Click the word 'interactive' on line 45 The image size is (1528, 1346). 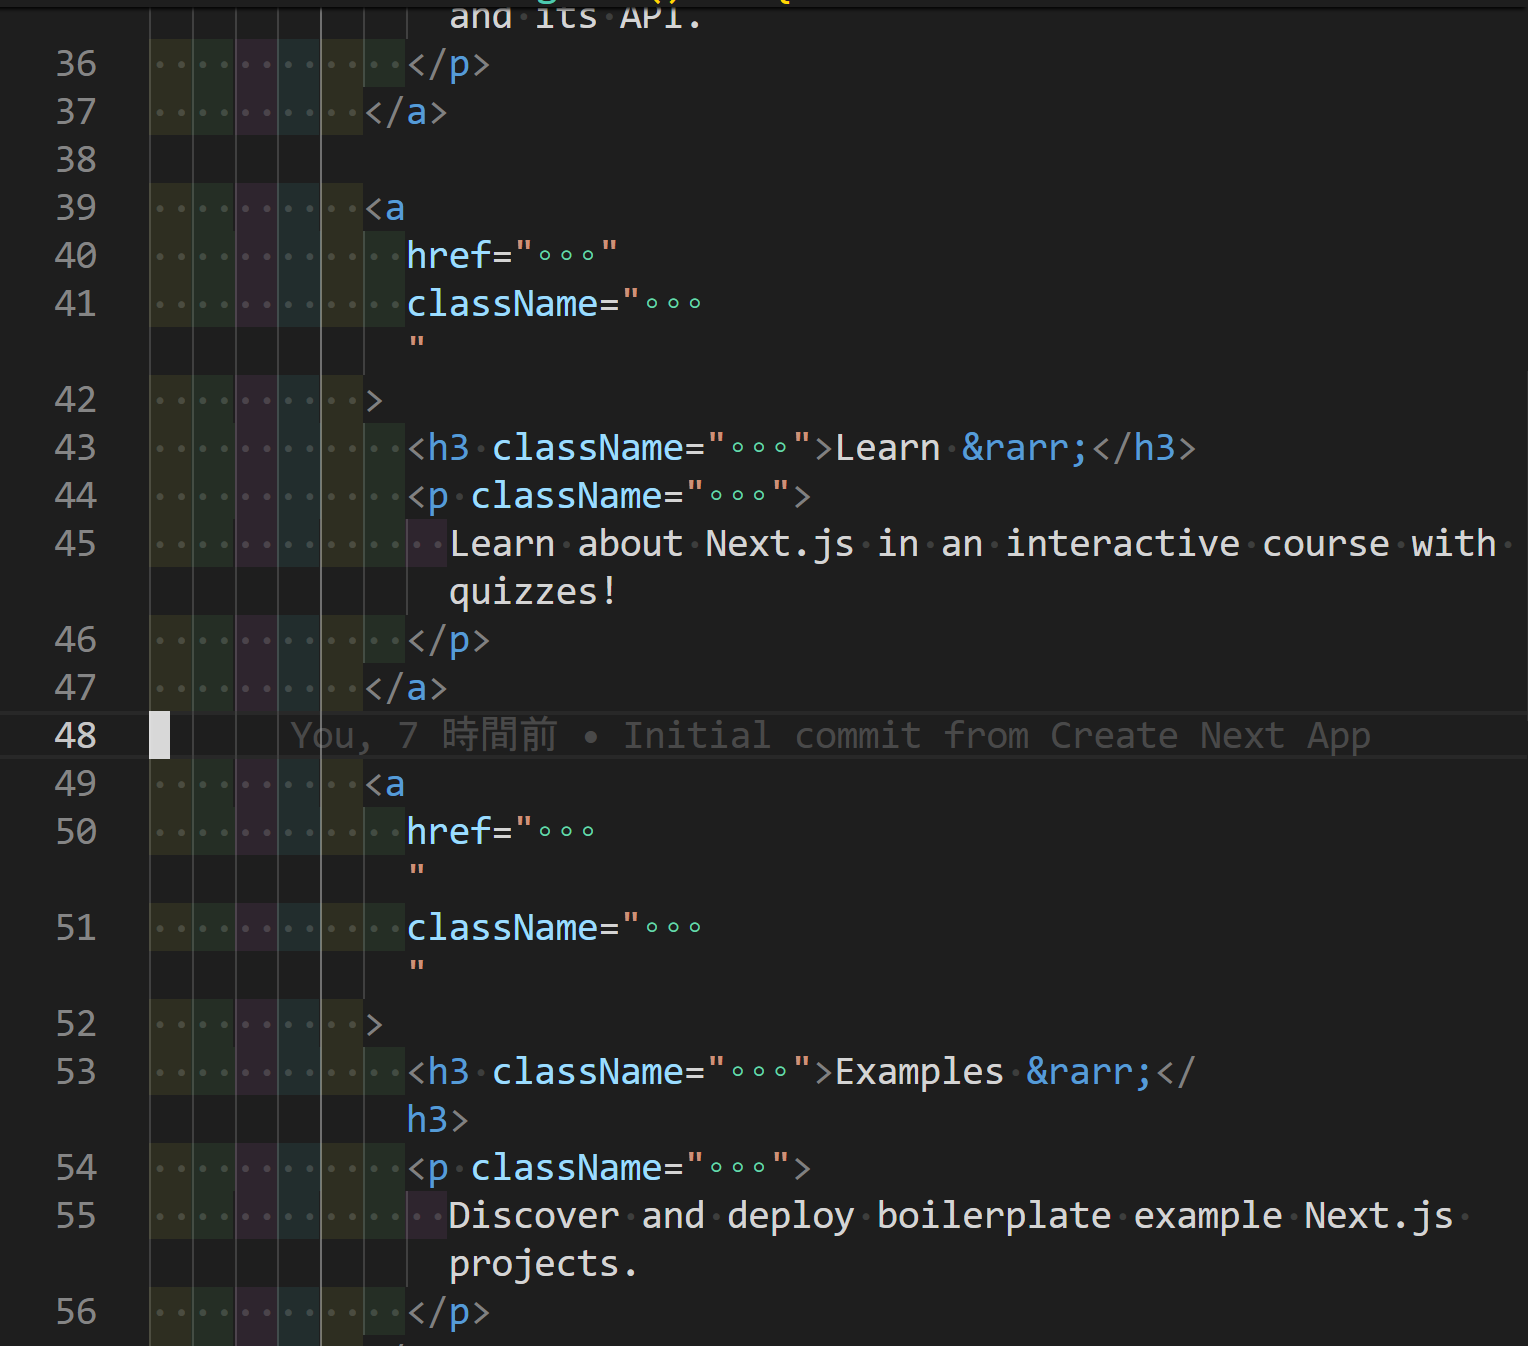1122,544
